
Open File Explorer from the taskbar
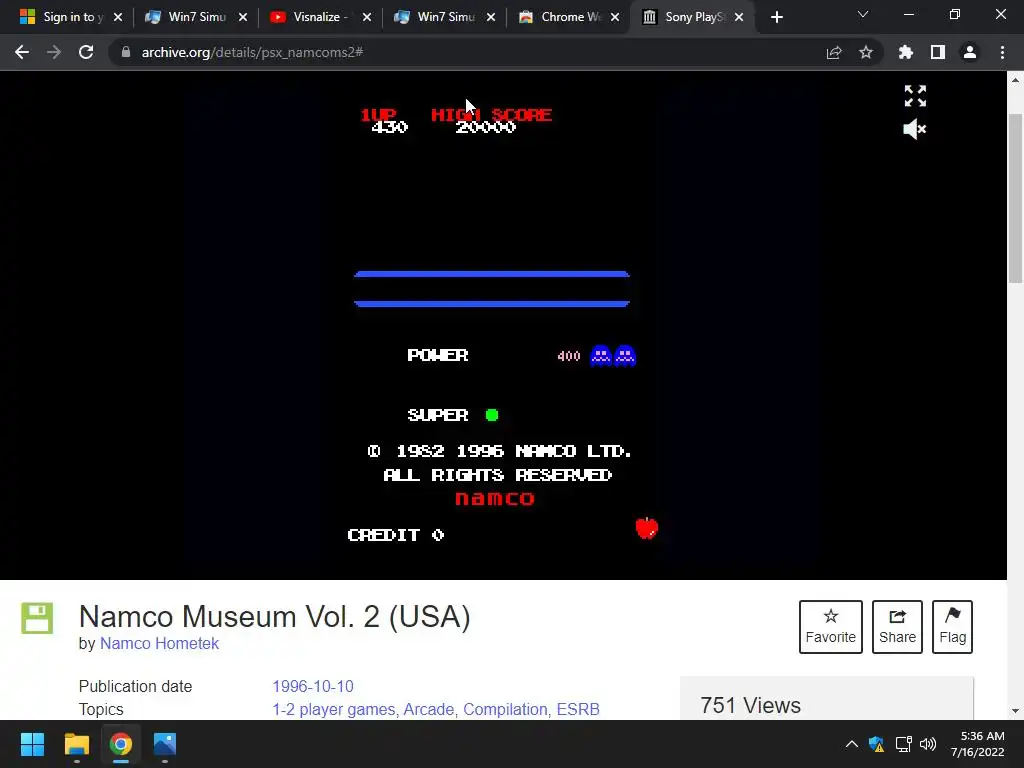[x=76, y=744]
